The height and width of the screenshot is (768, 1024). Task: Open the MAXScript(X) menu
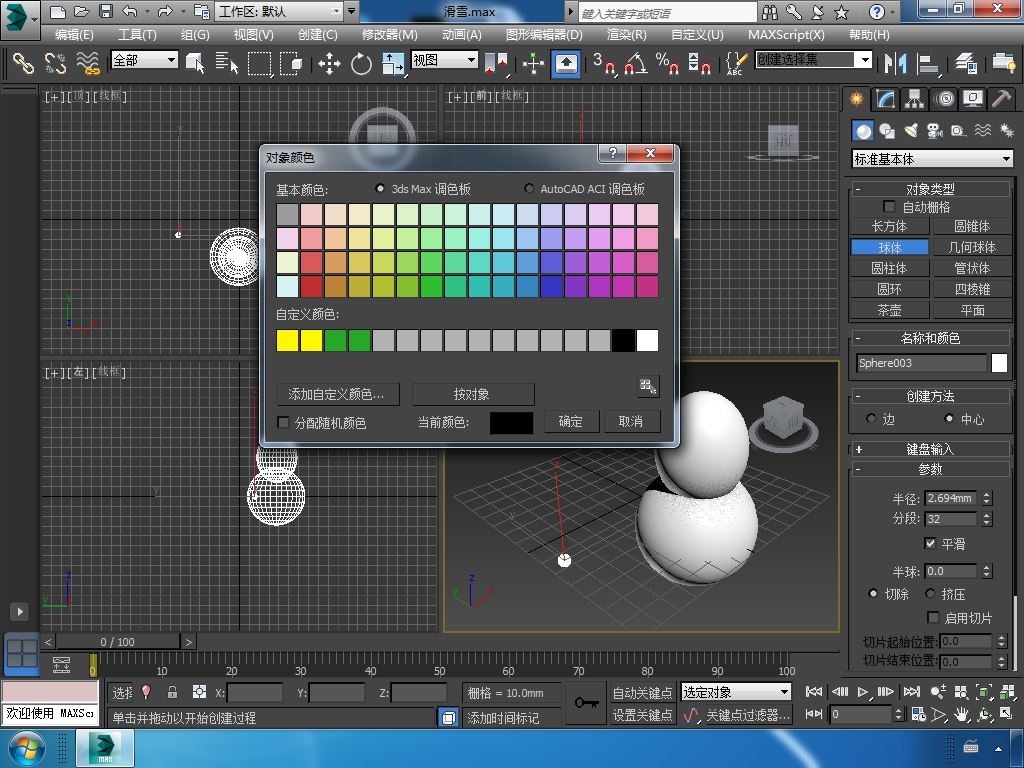(786, 35)
